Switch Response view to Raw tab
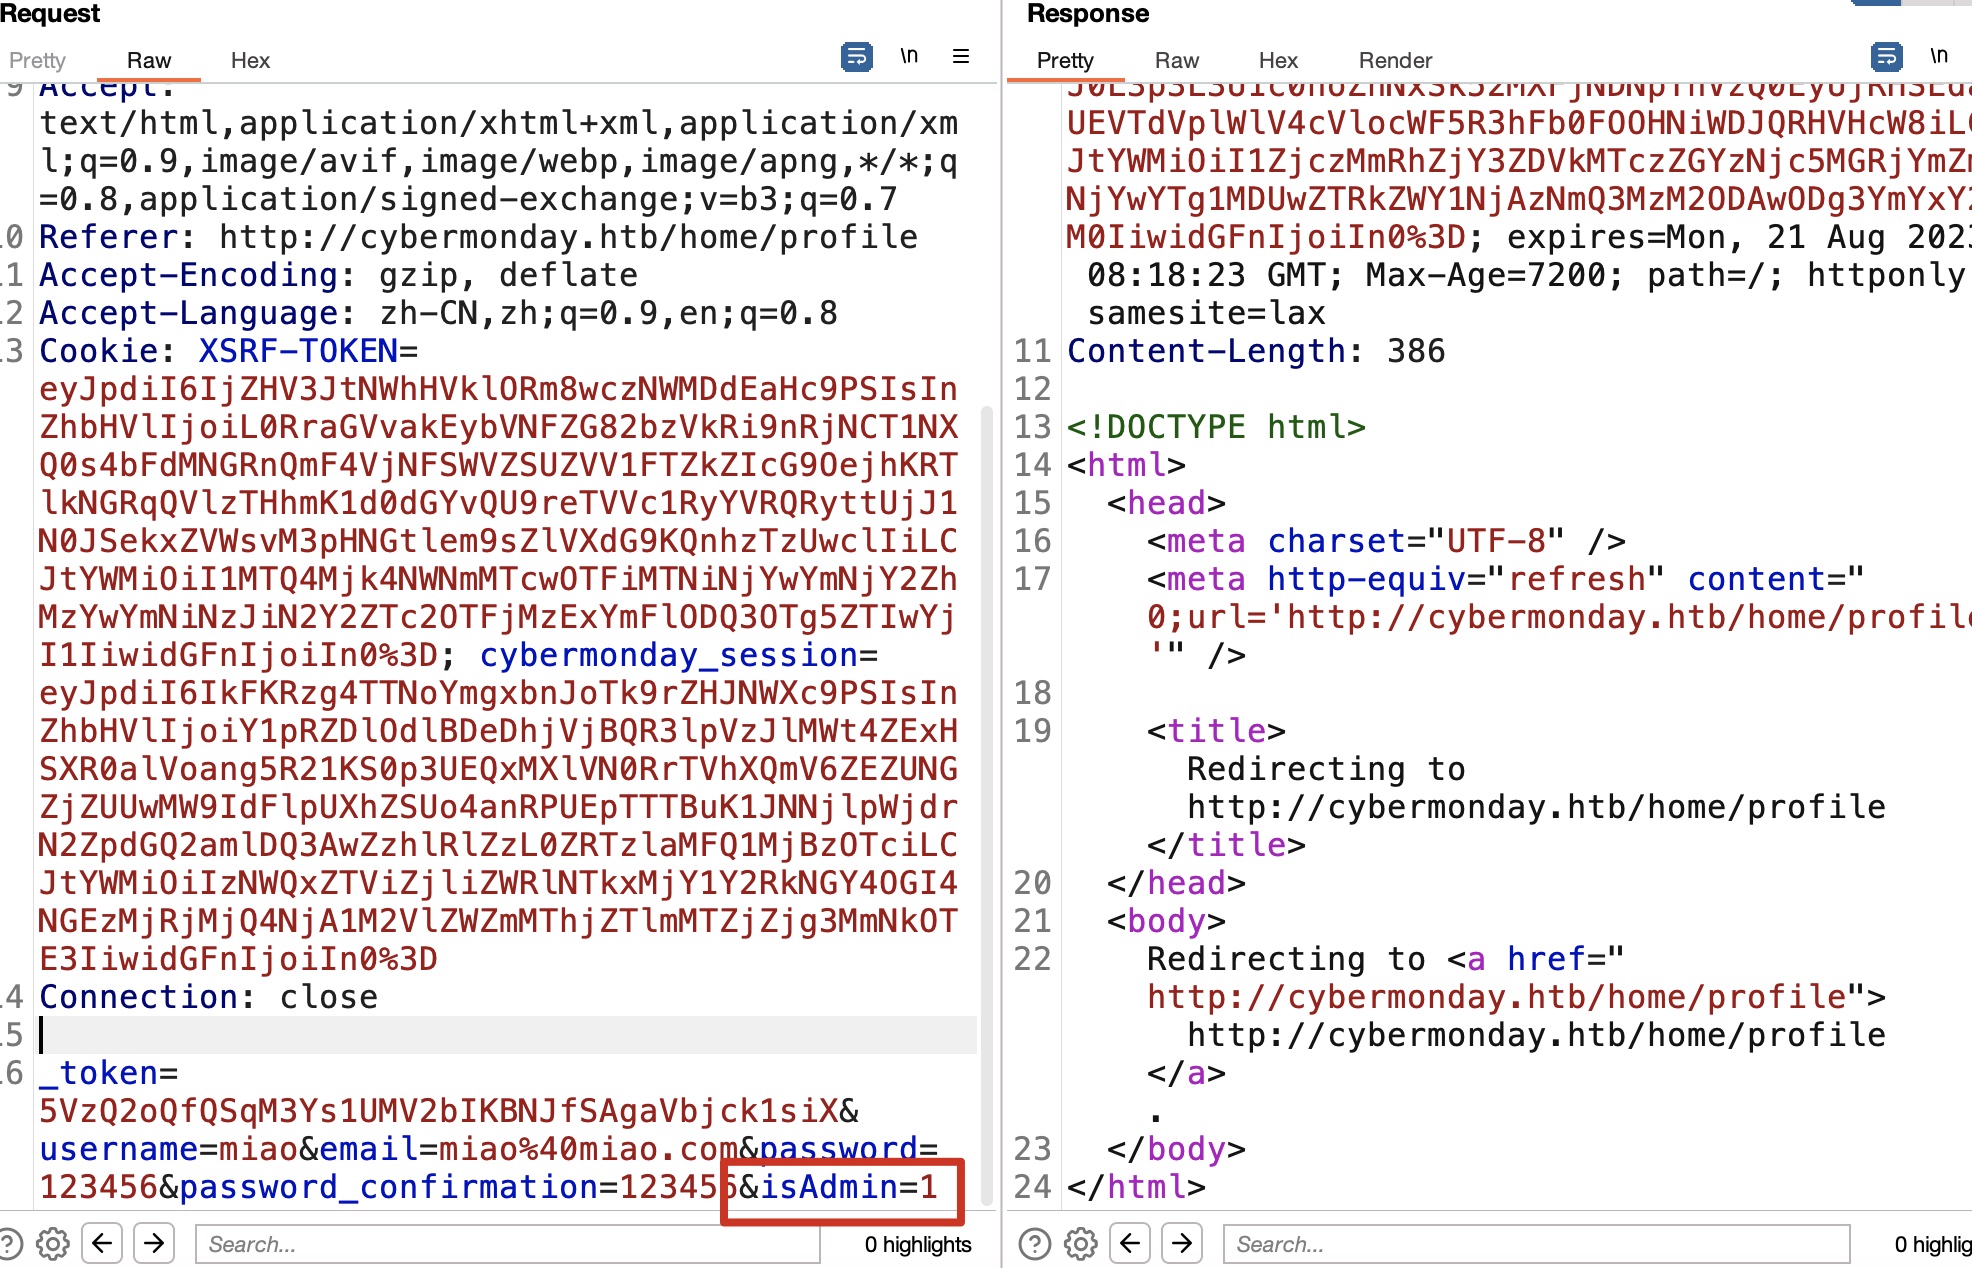 (1176, 60)
